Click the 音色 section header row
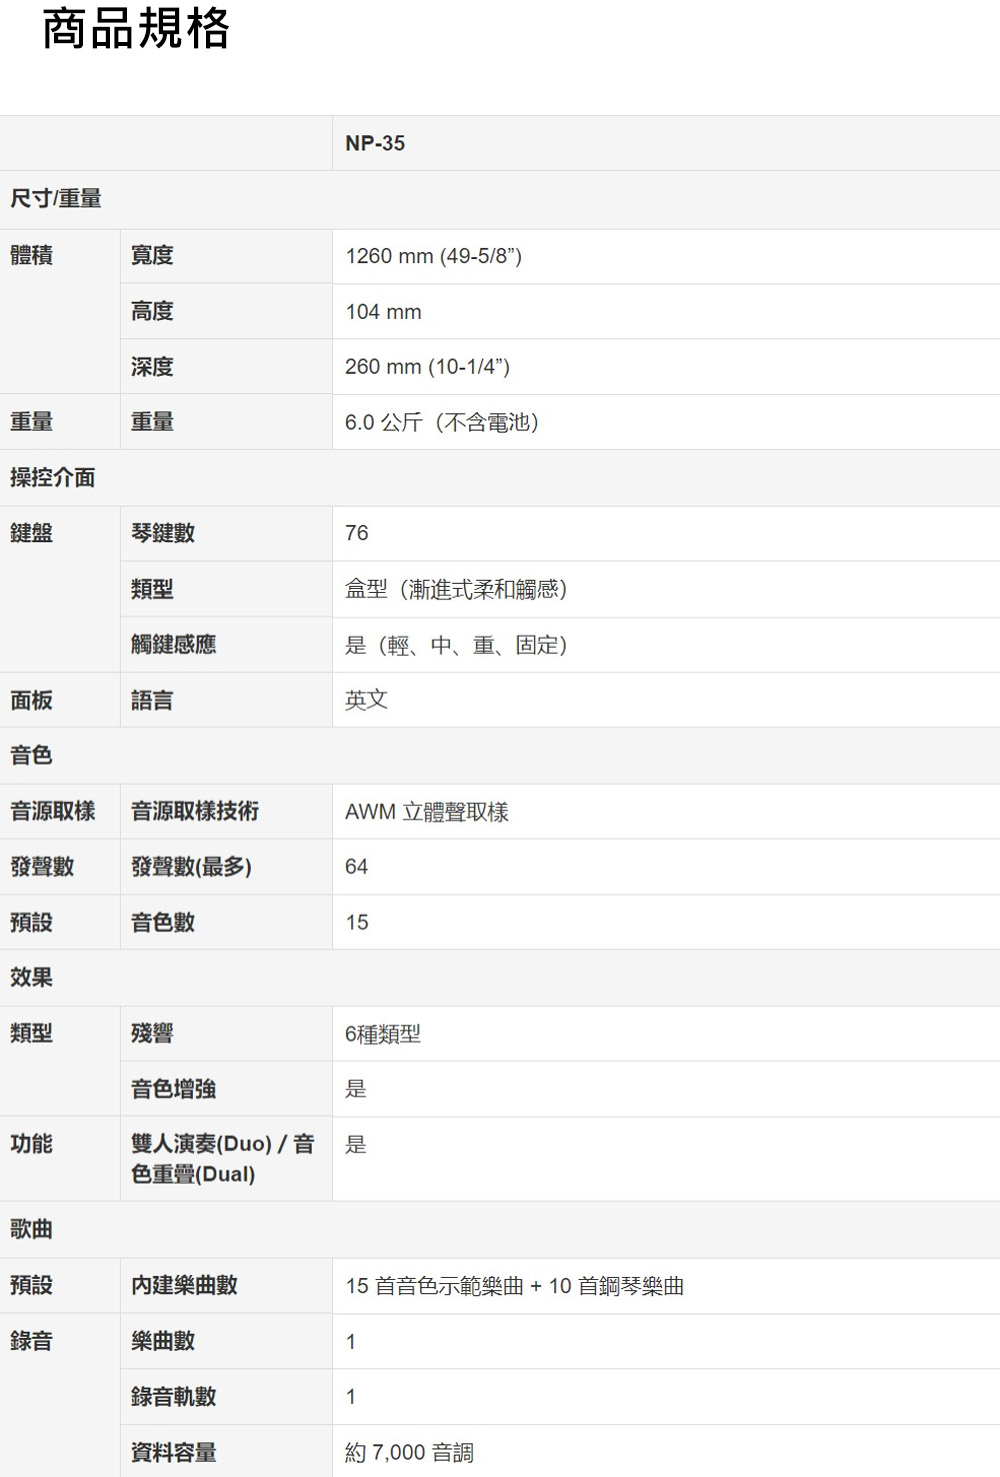Image resolution: width=1000 pixels, height=1477 pixels. (x=500, y=755)
